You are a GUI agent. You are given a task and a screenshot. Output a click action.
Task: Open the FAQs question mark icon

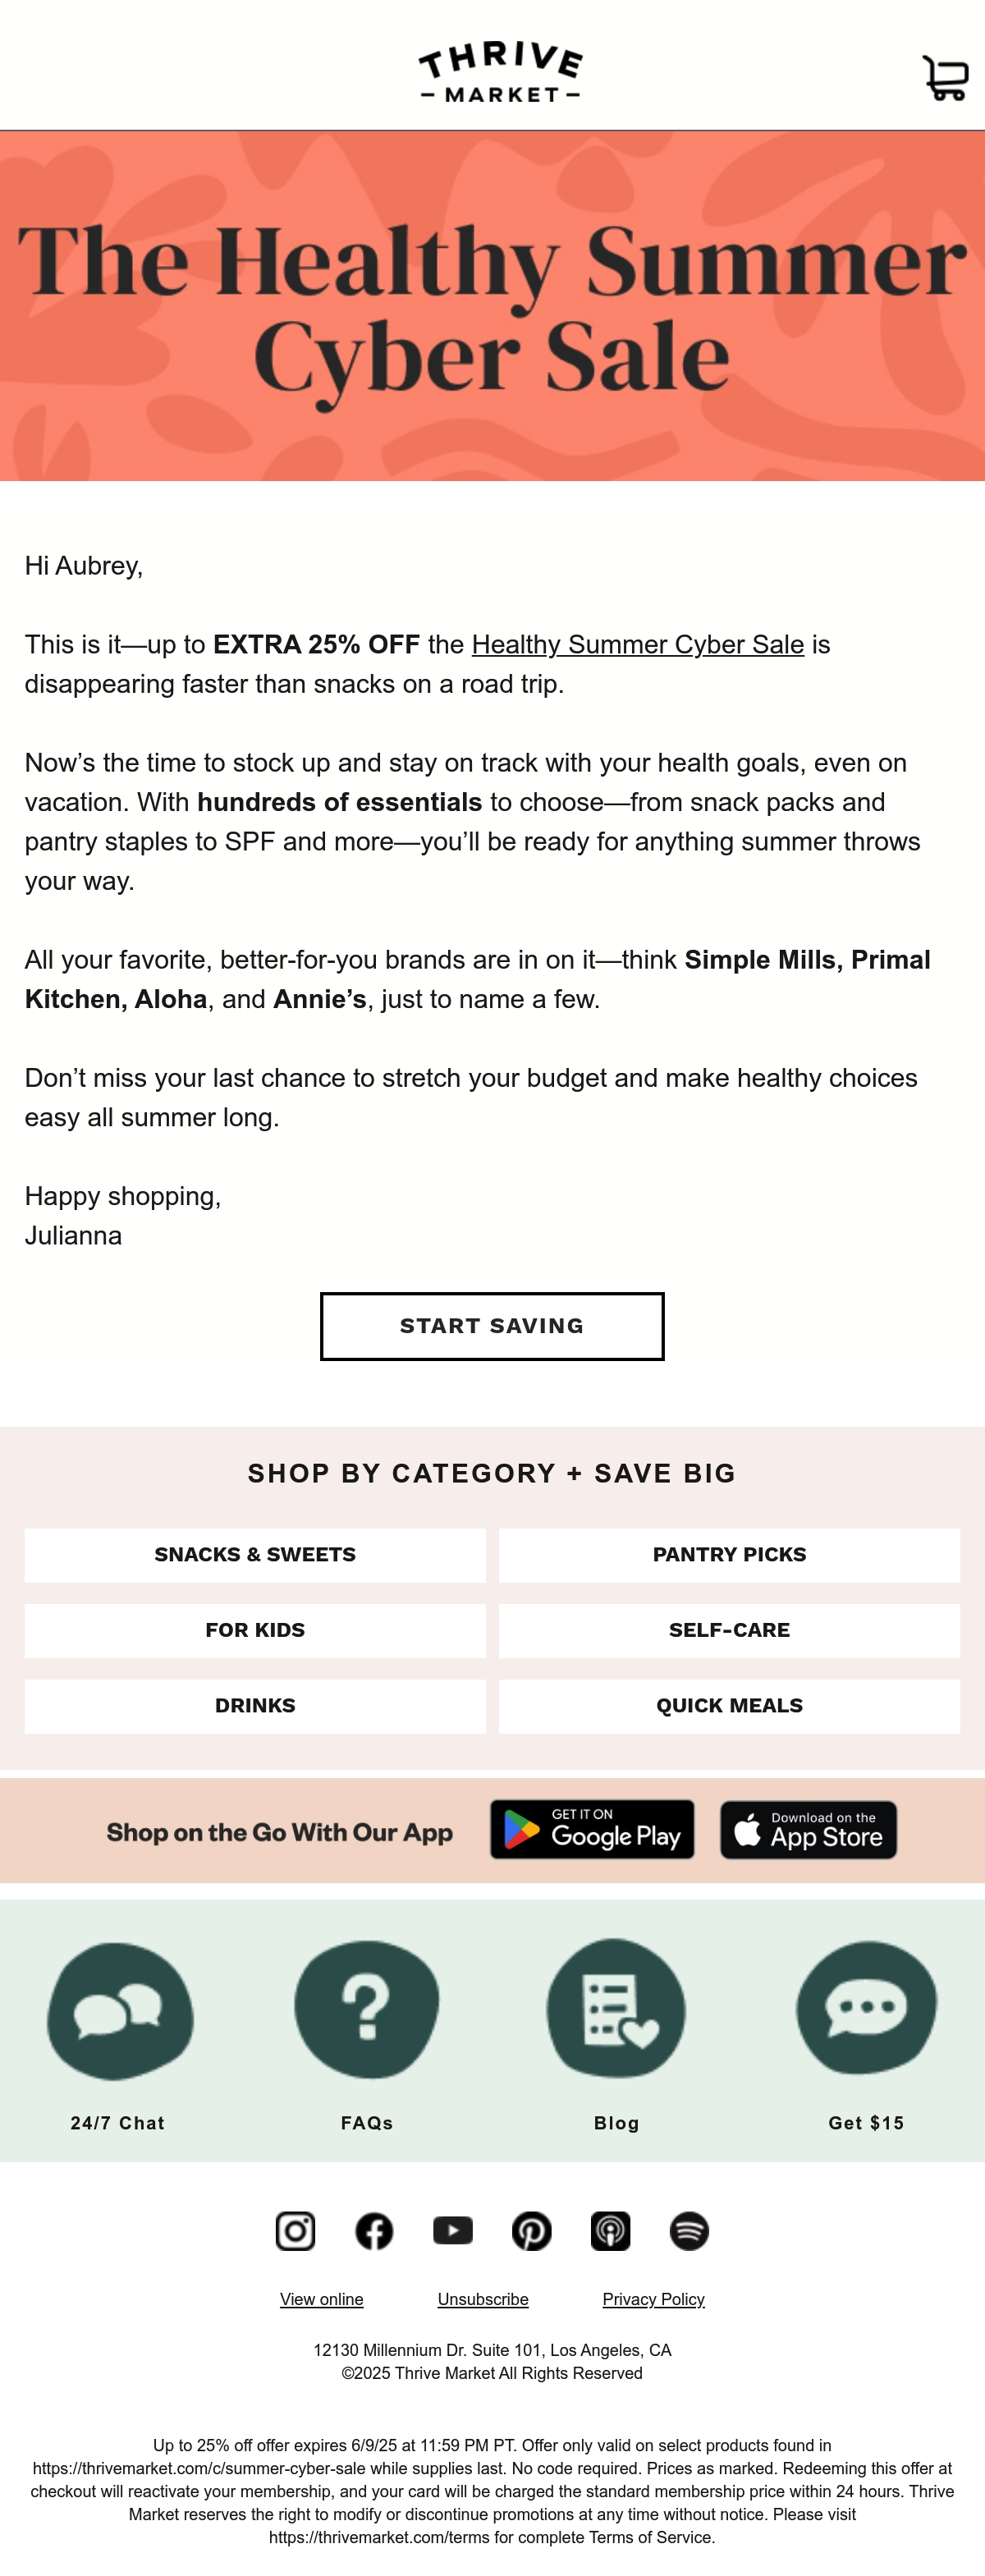point(367,2009)
